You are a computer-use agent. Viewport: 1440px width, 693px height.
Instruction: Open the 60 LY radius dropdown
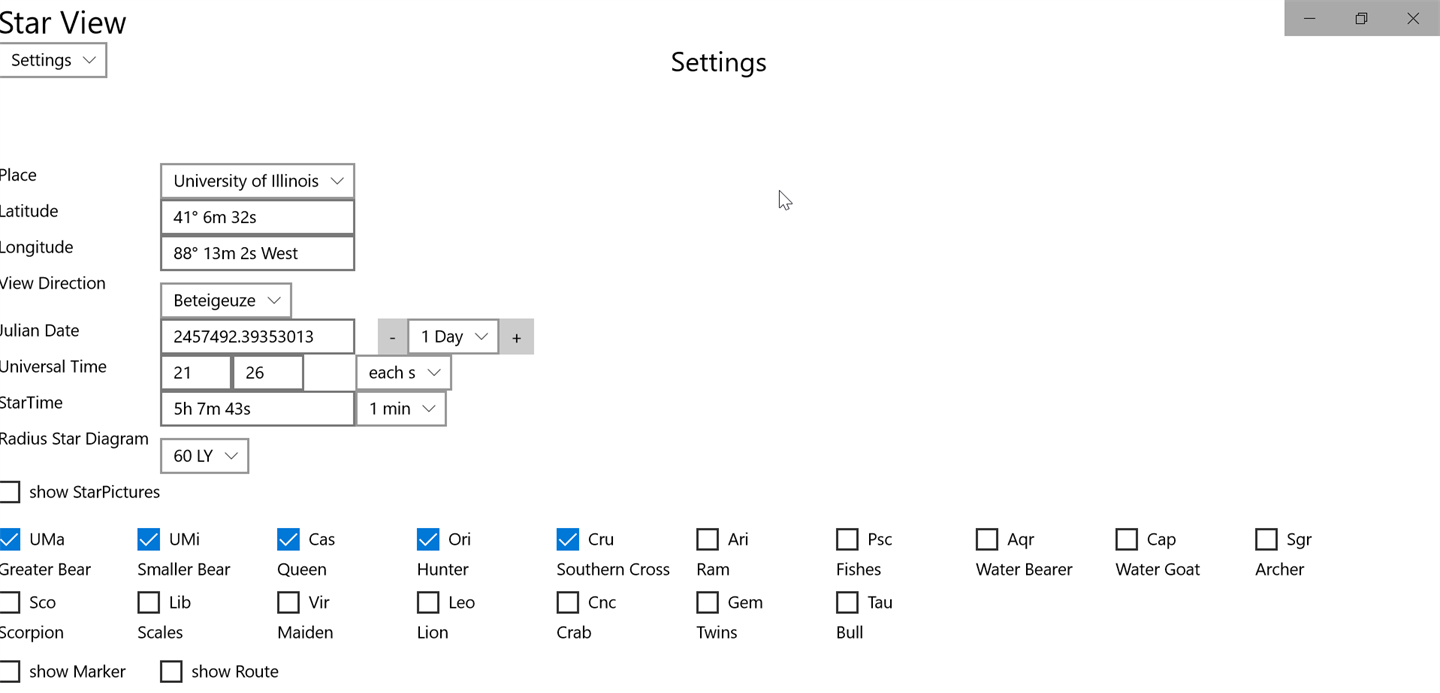pos(204,456)
